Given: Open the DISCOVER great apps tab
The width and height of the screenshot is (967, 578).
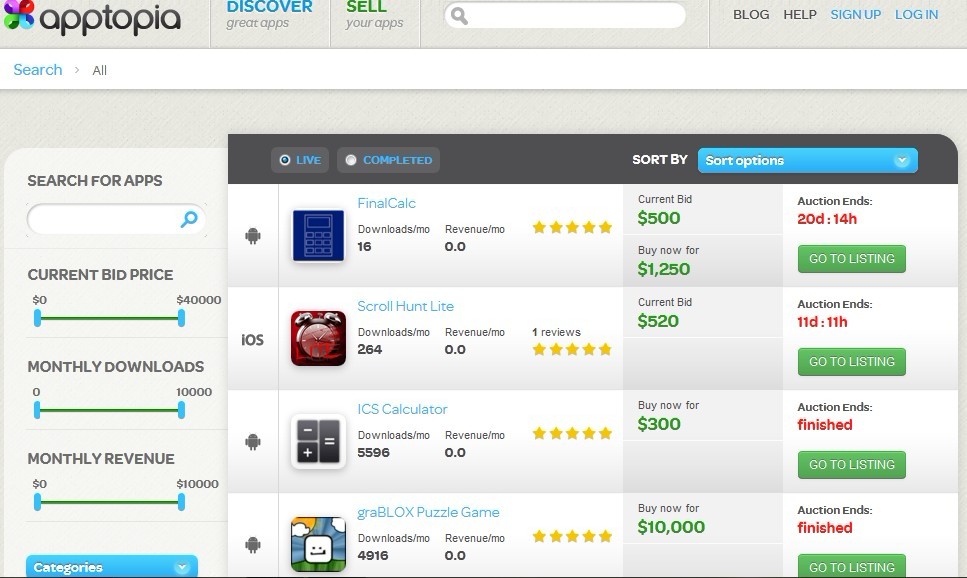Looking at the screenshot, I should 270,15.
